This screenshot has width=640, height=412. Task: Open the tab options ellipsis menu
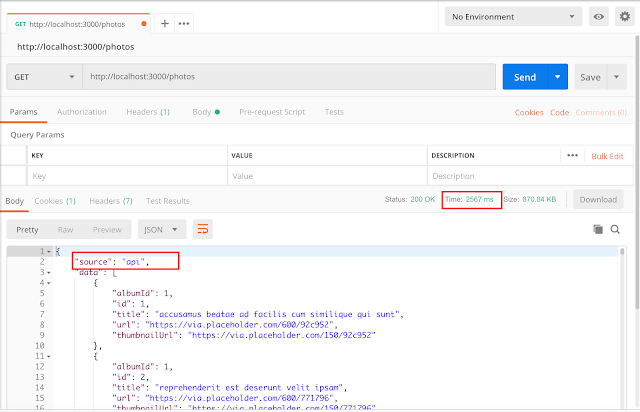[184, 22]
